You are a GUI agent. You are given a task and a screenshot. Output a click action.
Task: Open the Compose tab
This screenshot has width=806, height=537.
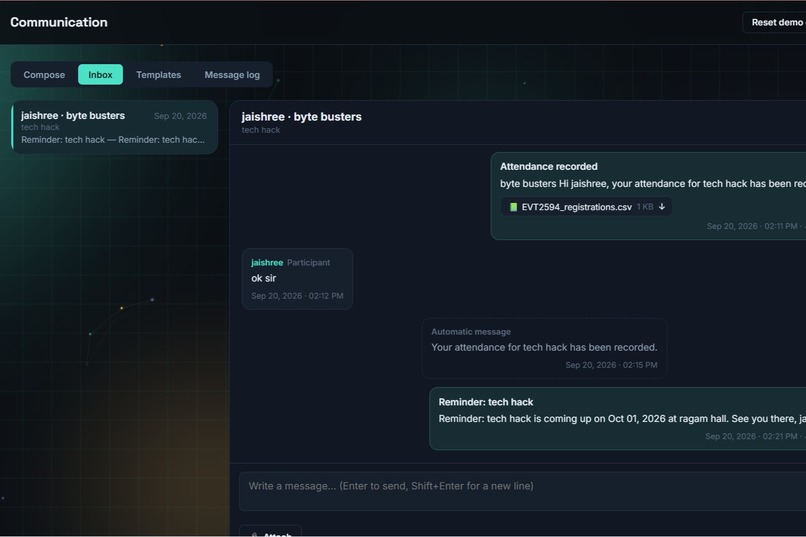click(44, 75)
